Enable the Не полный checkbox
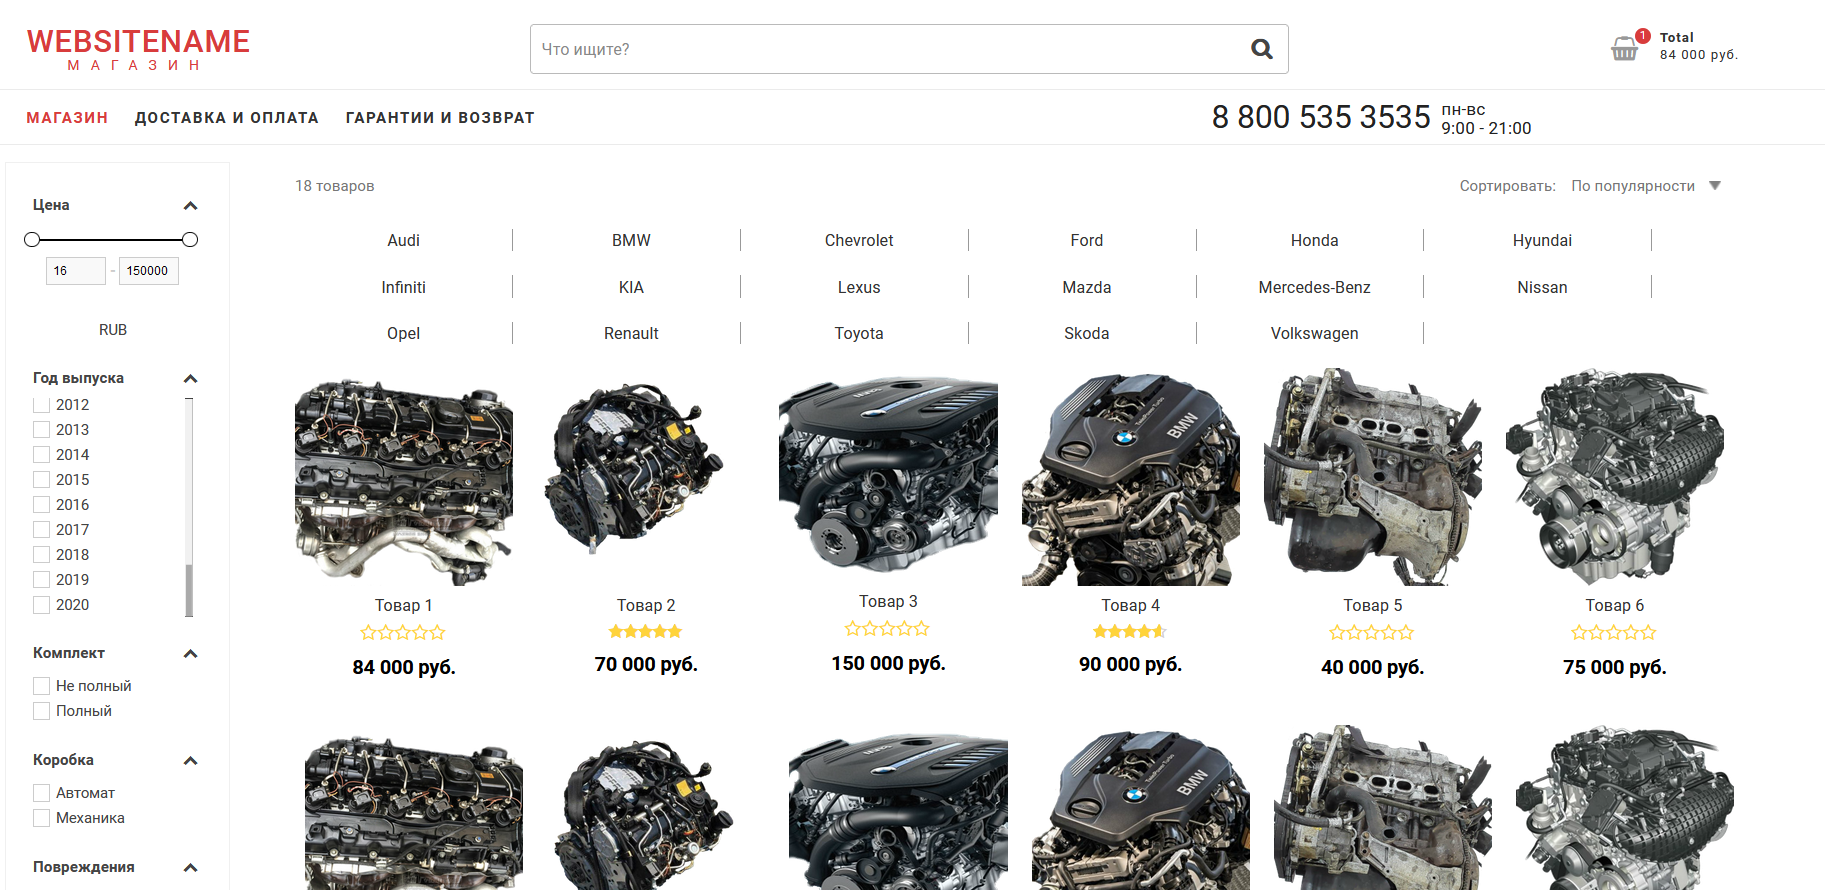This screenshot has height=890, width=1825. coord(41,686)
